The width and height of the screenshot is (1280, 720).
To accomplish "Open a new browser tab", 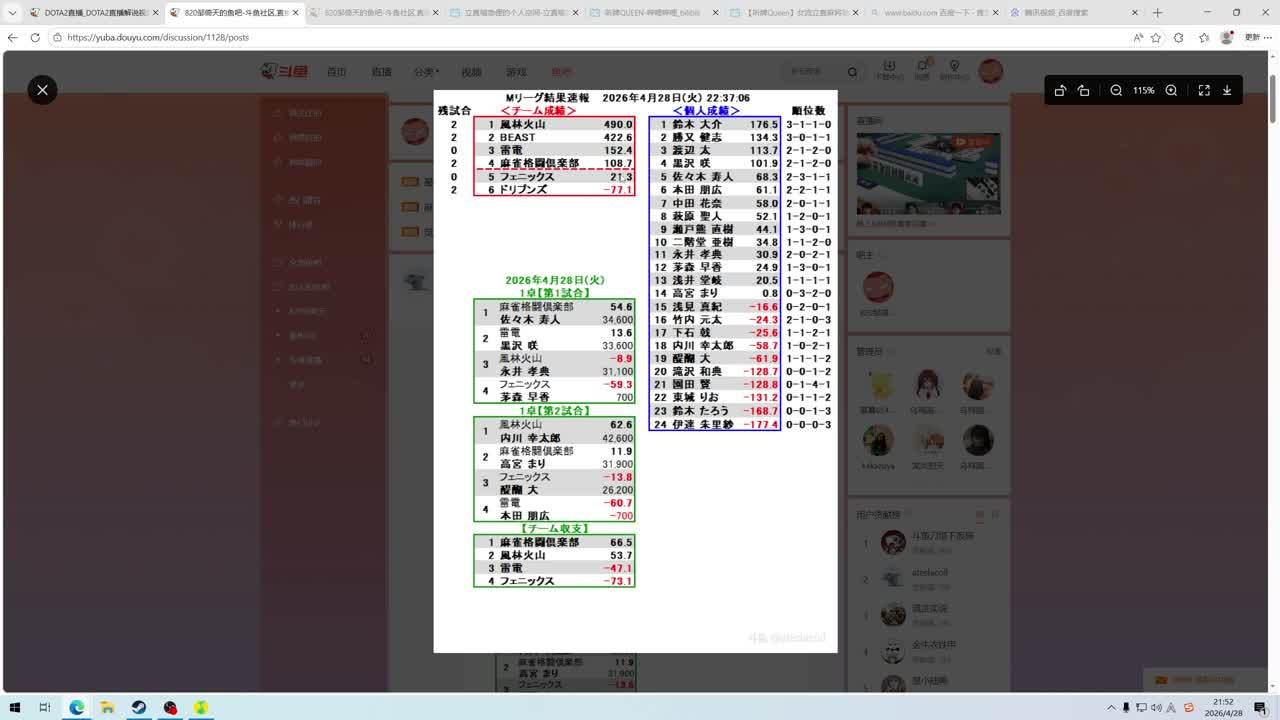I will (1157, 13).
